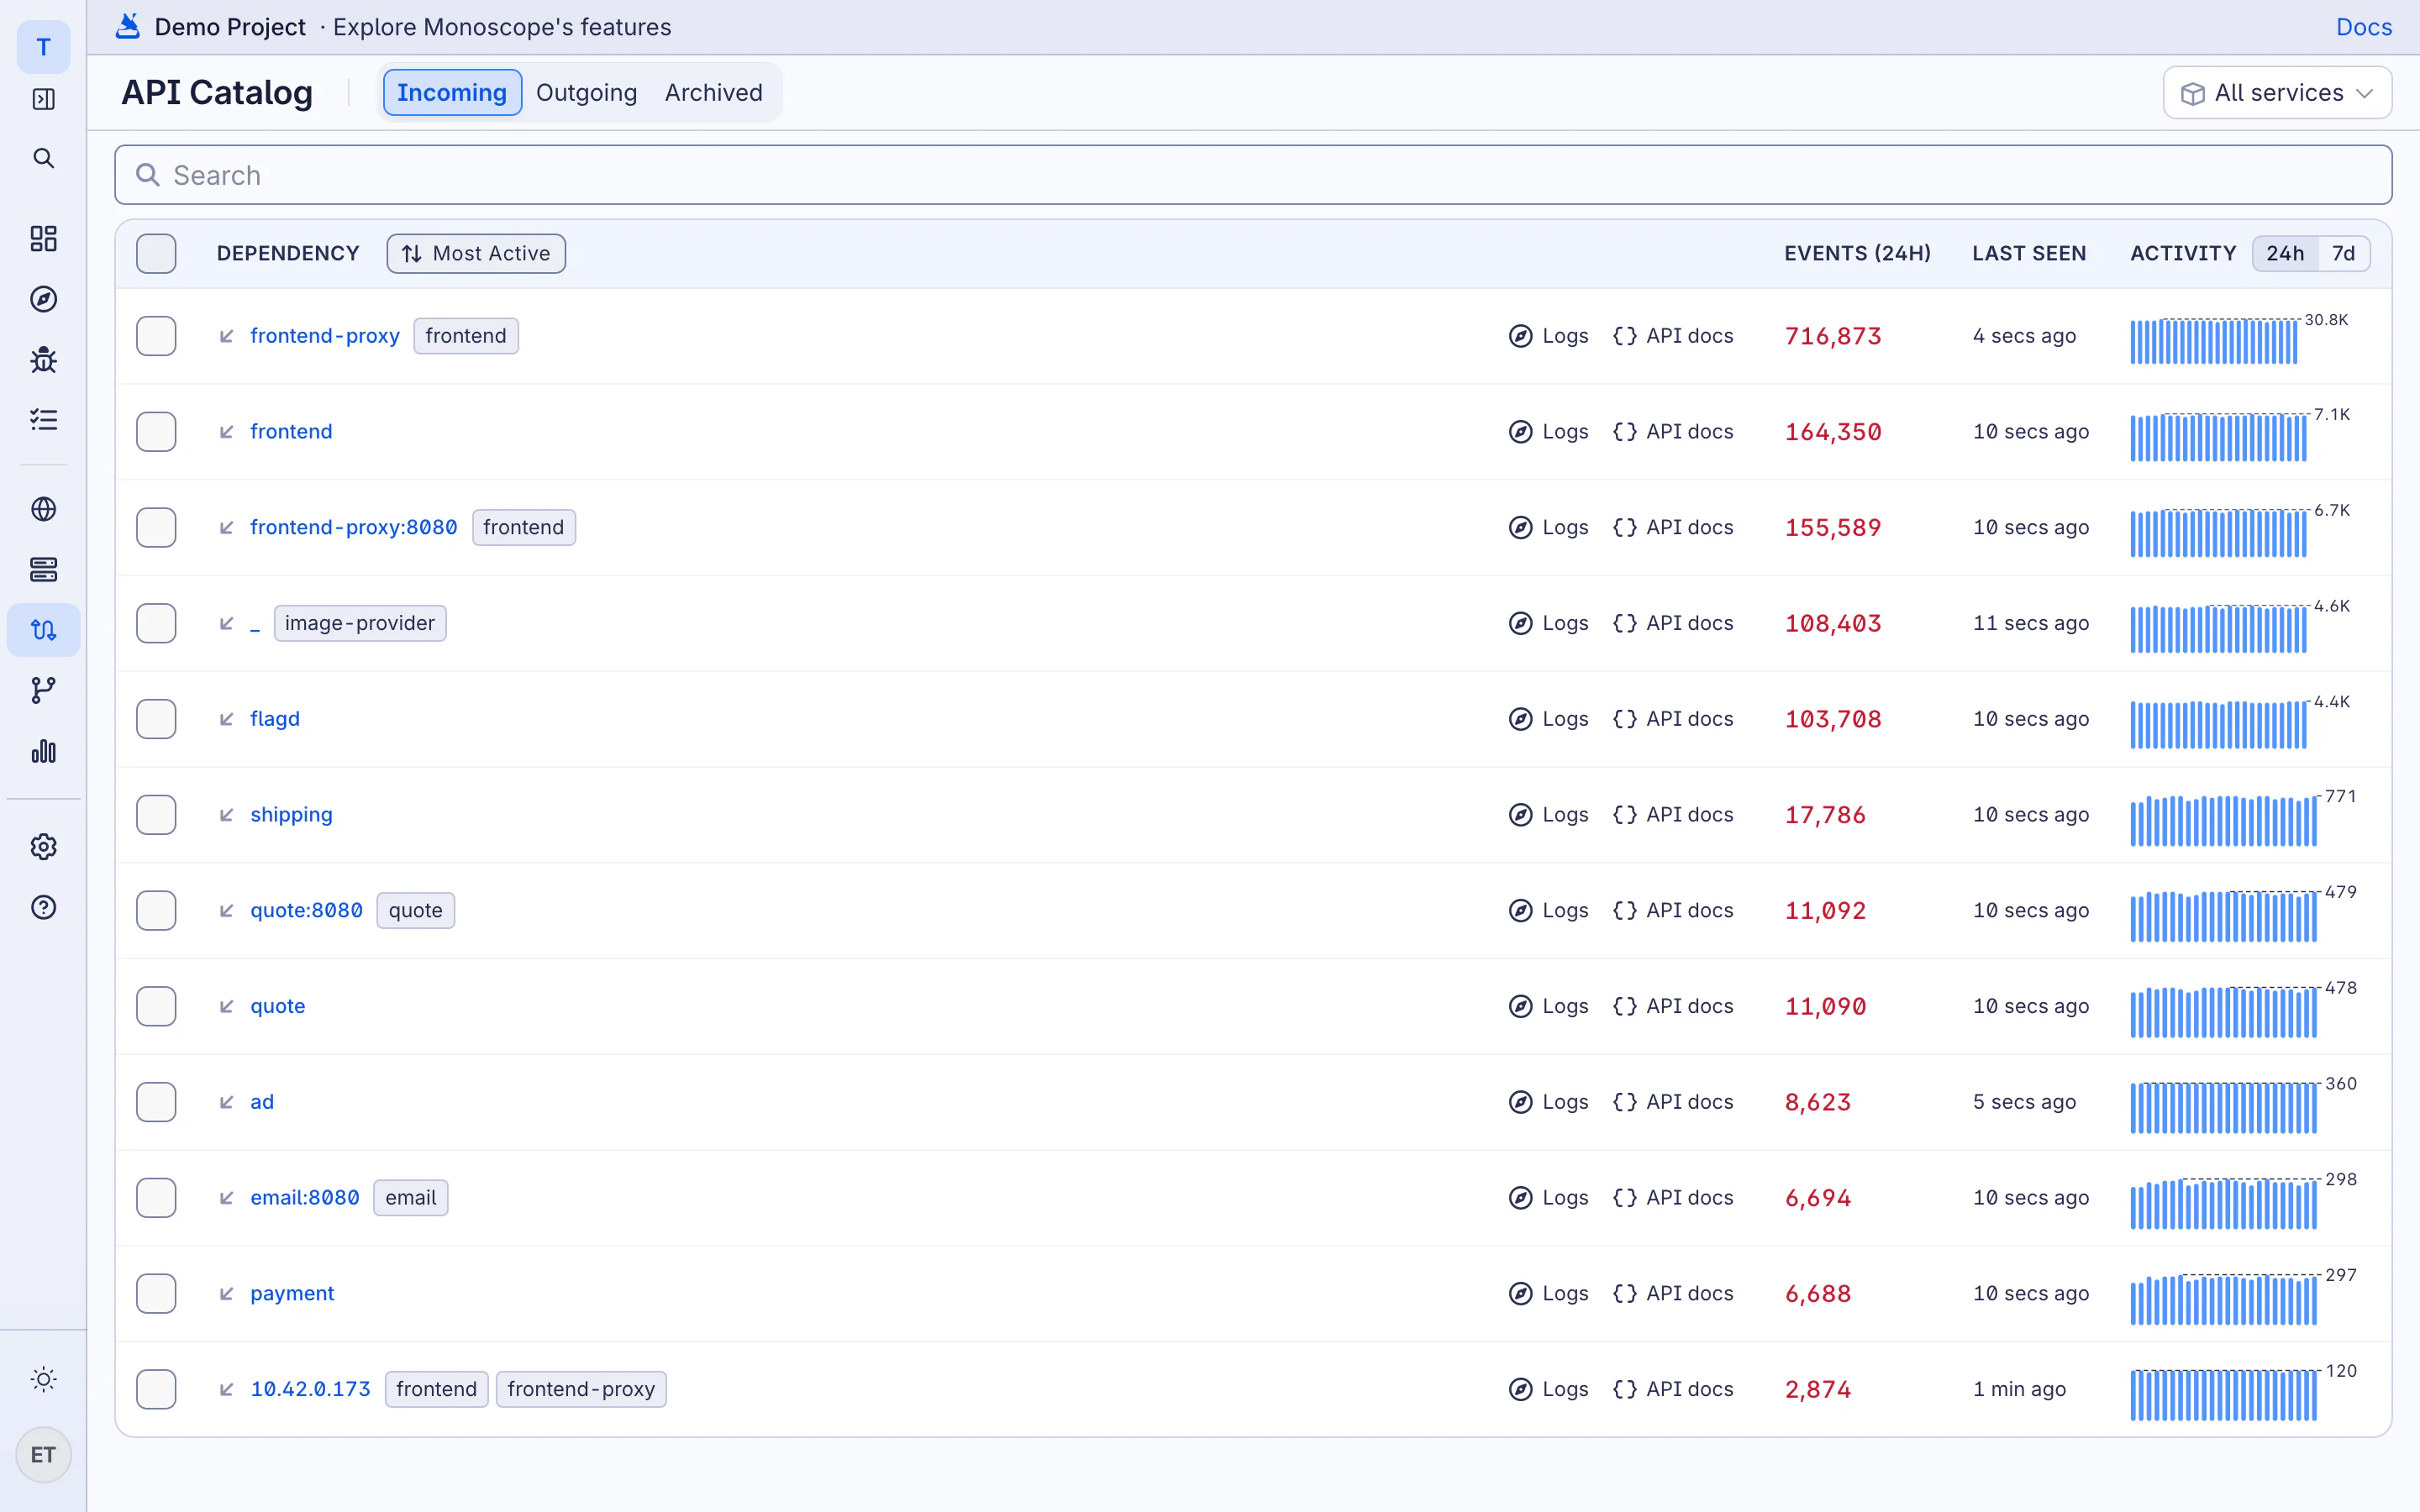Open API docs for the flagd row
This screenshot has width=2420, height=1512.
click(1673, 719)
